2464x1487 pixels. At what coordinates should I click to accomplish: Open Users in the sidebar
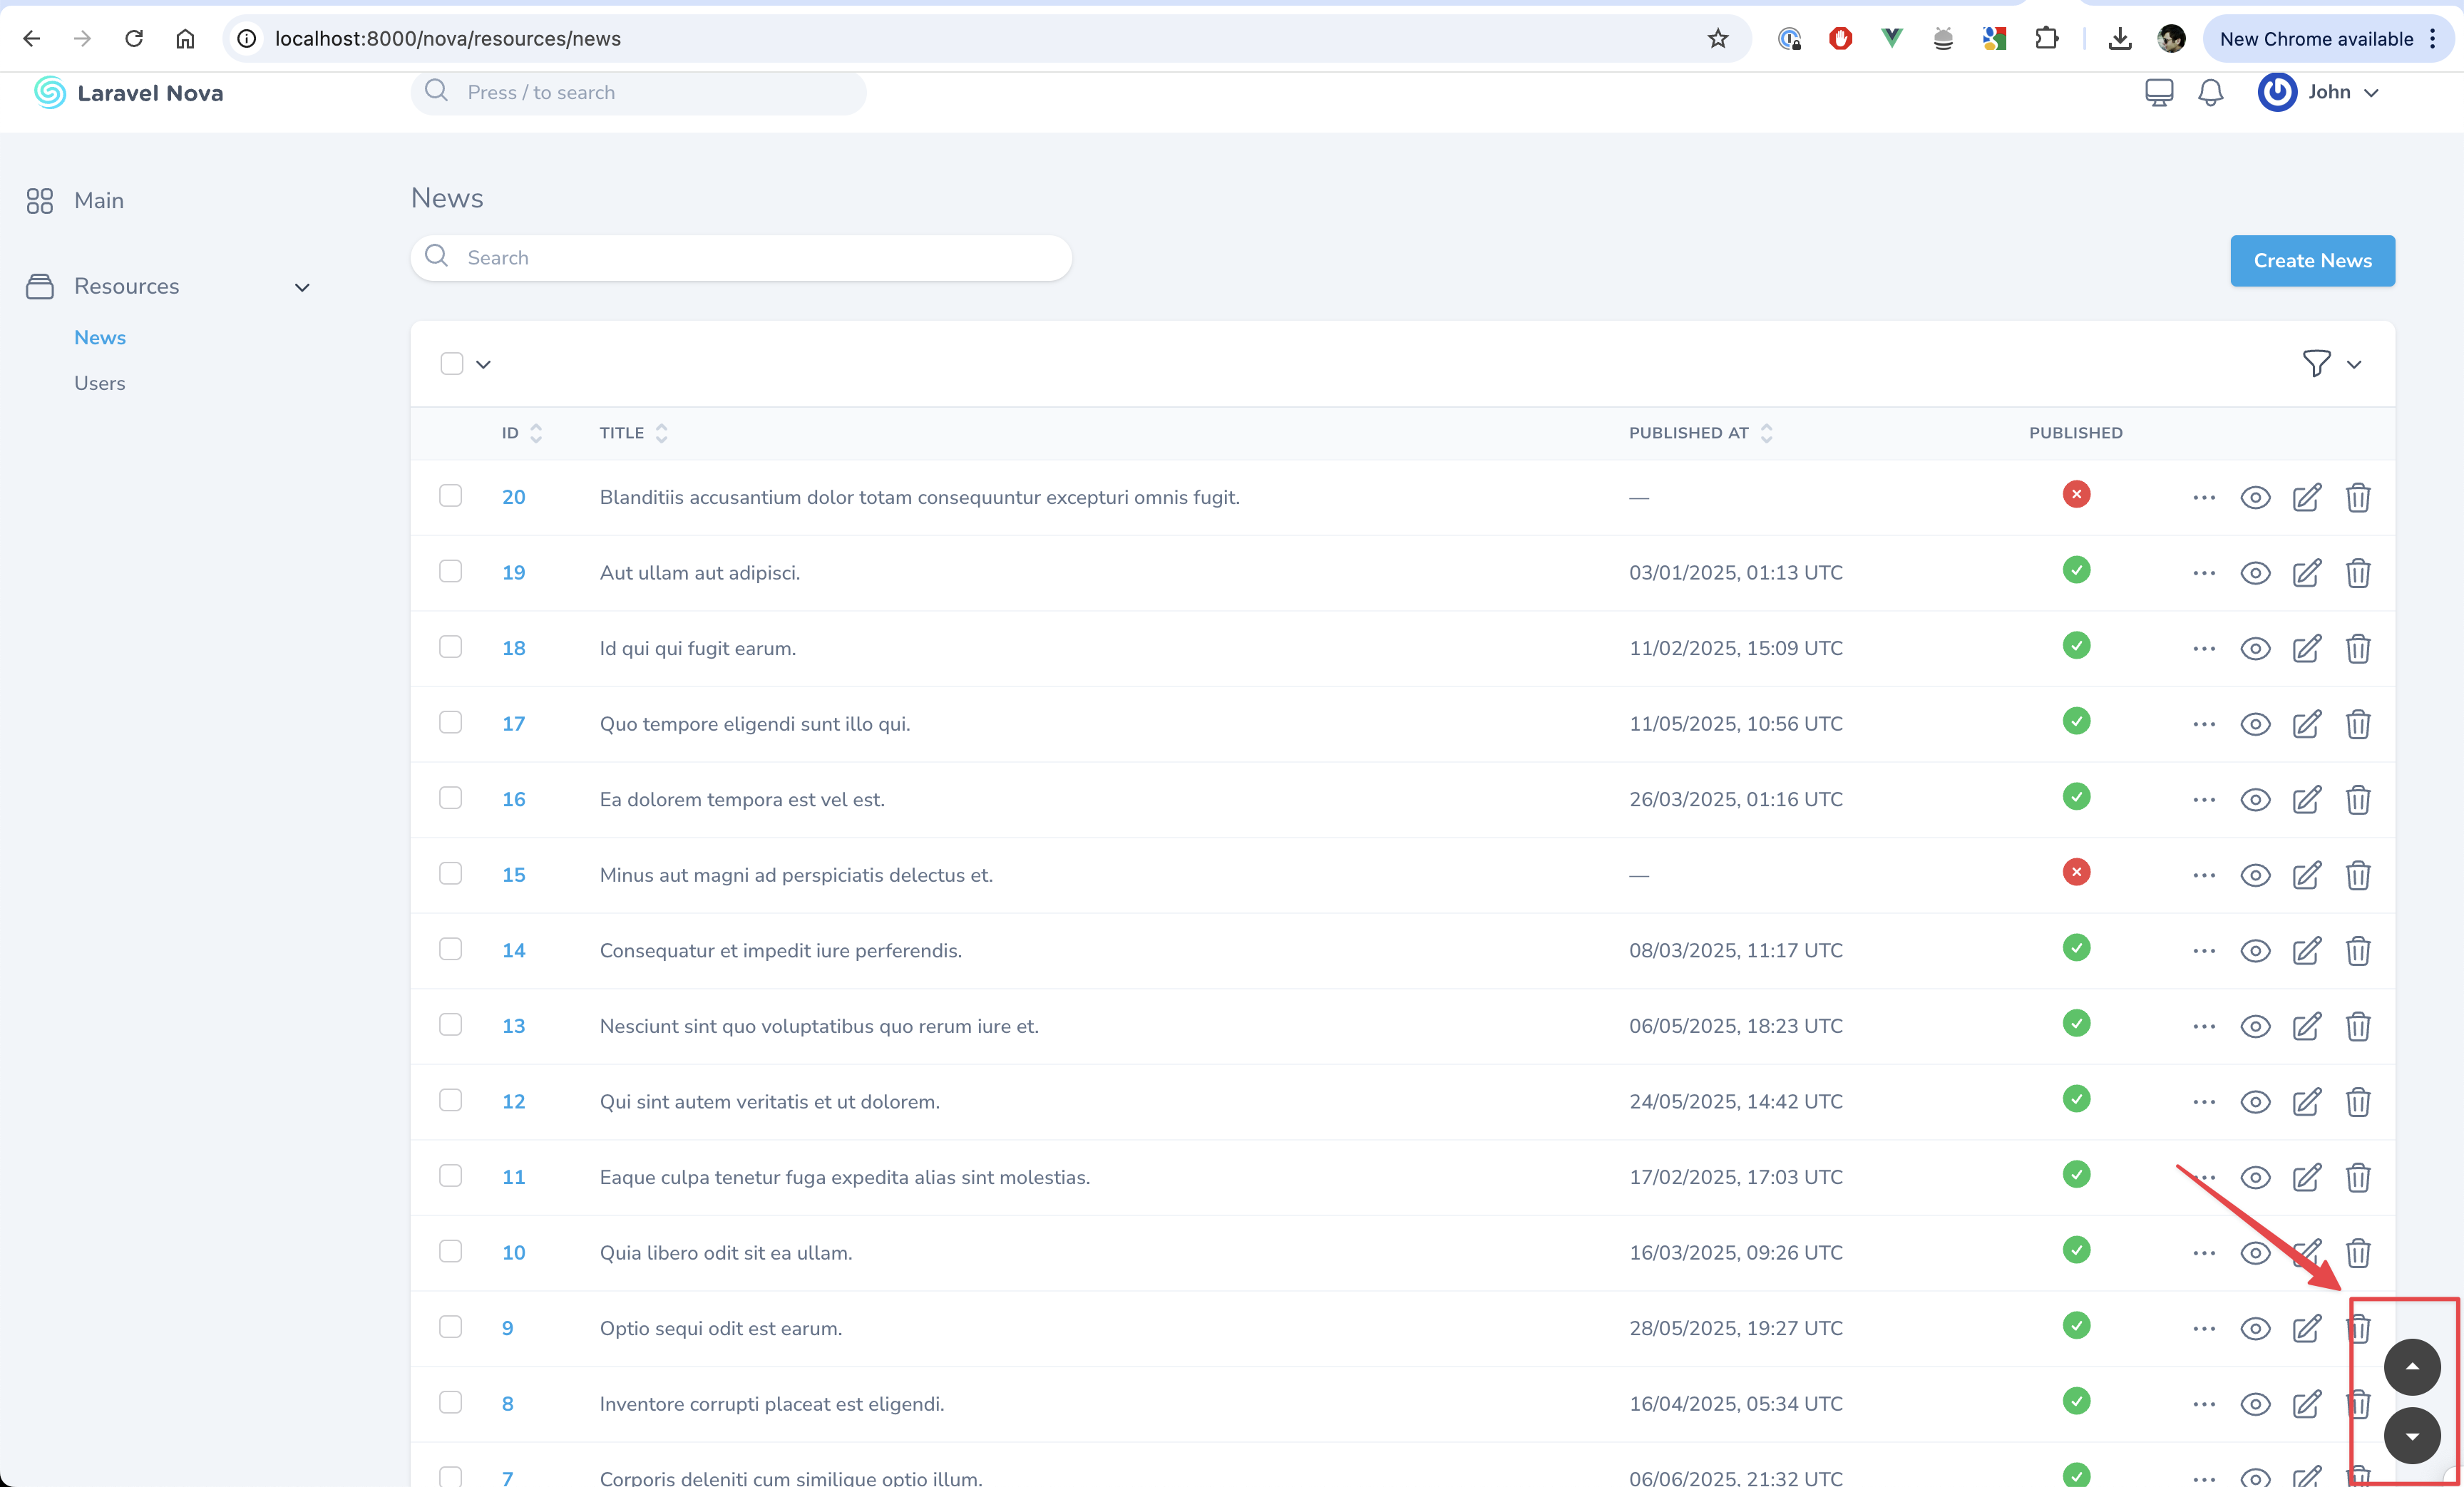99,383
